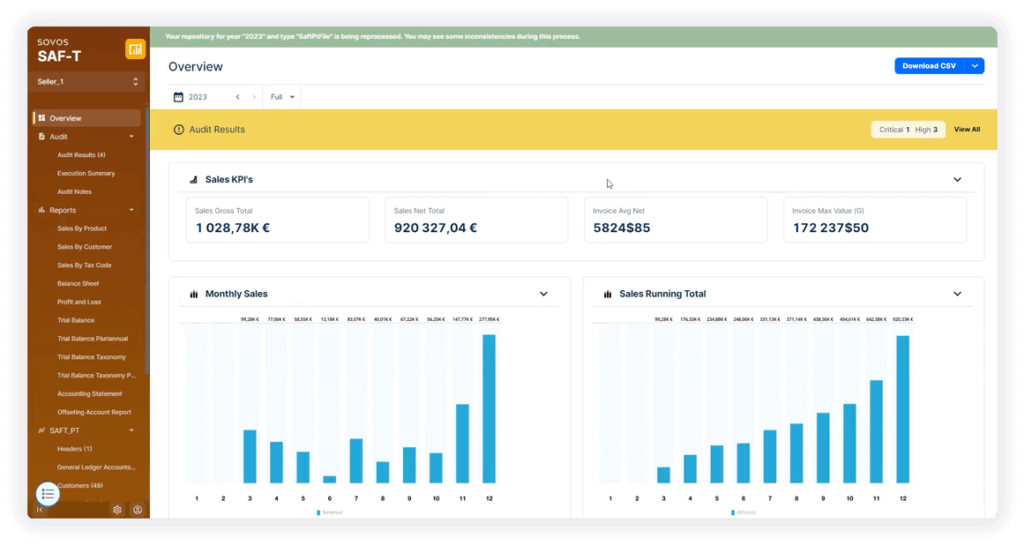Collapse the Monthly Sales chart panel
This screenshot has width=1024, height=546.
pos(544,294)
